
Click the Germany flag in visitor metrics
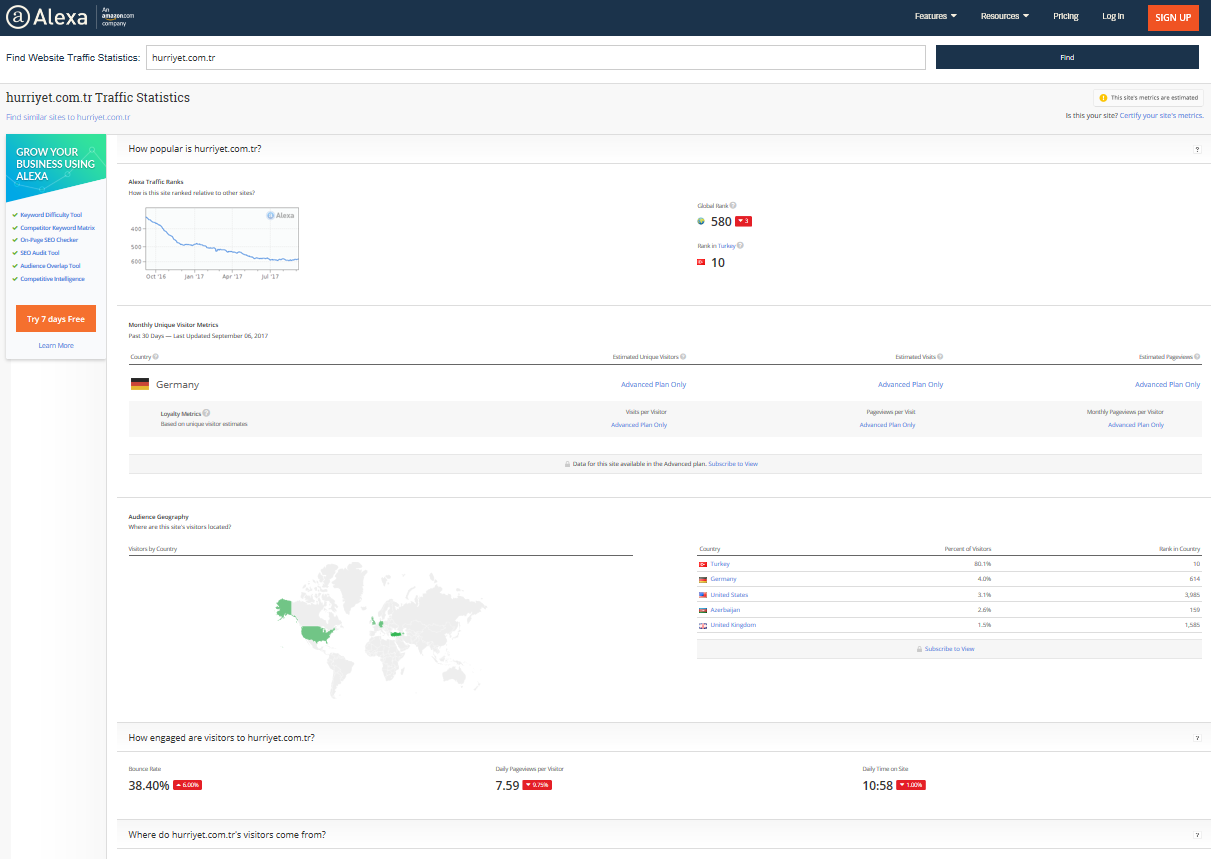pos(140,385)
